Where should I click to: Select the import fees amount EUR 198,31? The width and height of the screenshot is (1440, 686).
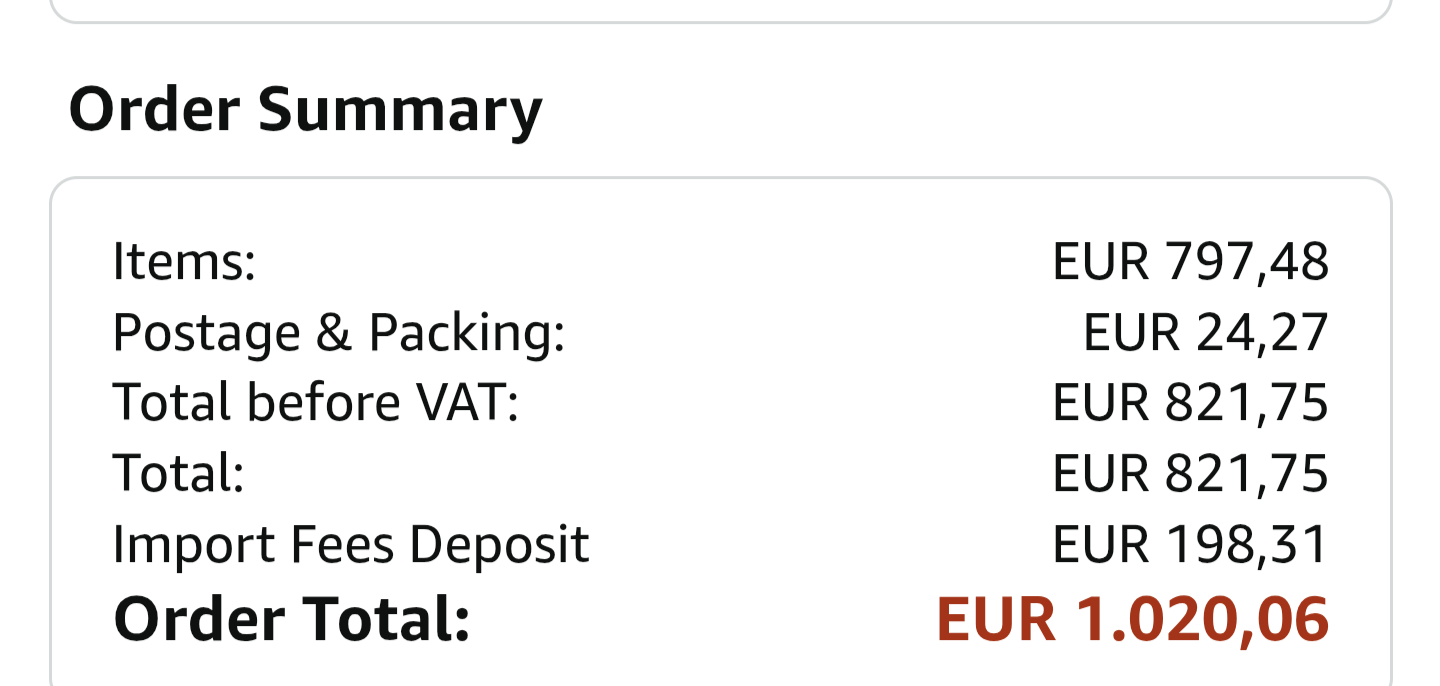click(x=1190, y=544)
